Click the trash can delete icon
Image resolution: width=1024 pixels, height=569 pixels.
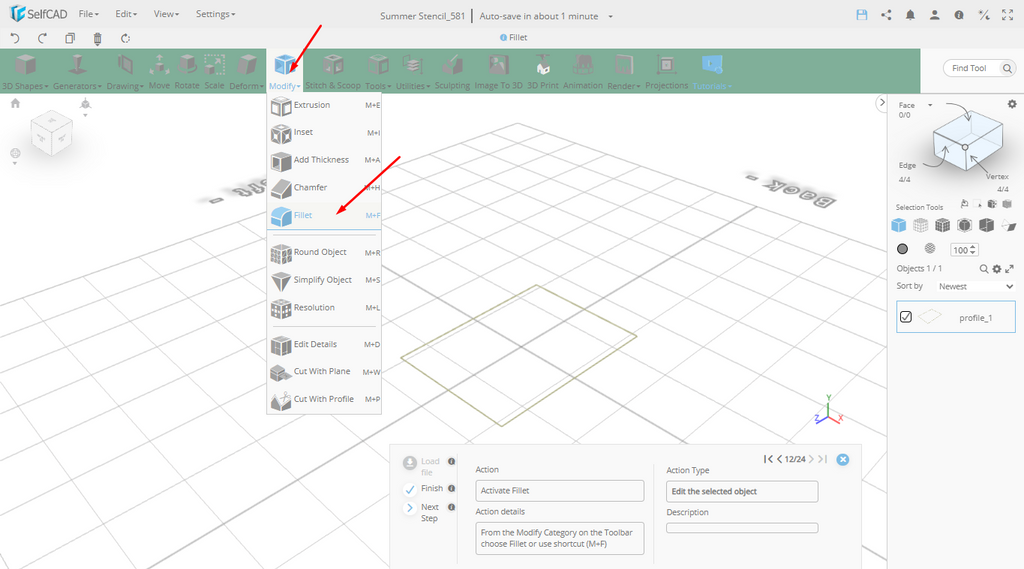97,38
